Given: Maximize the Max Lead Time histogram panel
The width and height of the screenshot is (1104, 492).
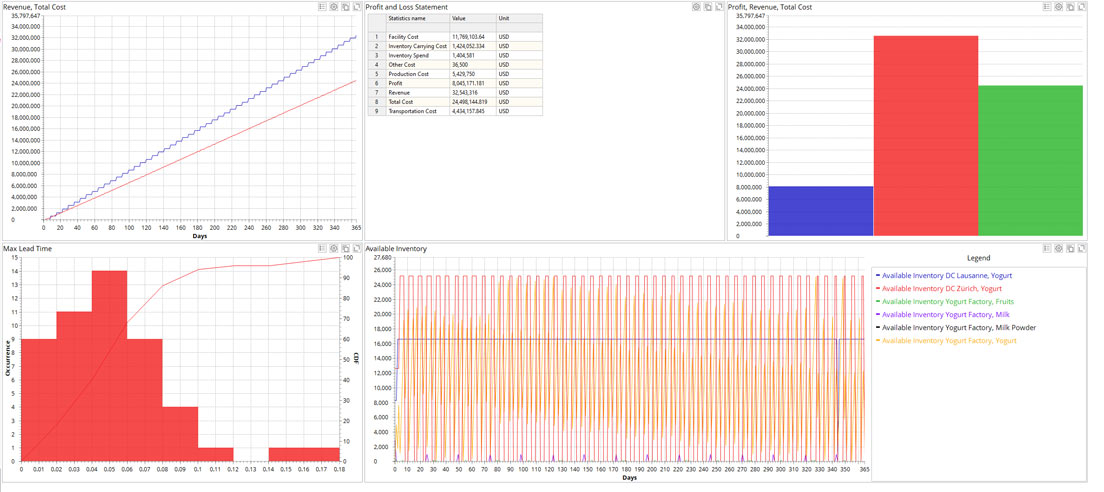Looking at the screenshot, I should click(x=357, y=248).
